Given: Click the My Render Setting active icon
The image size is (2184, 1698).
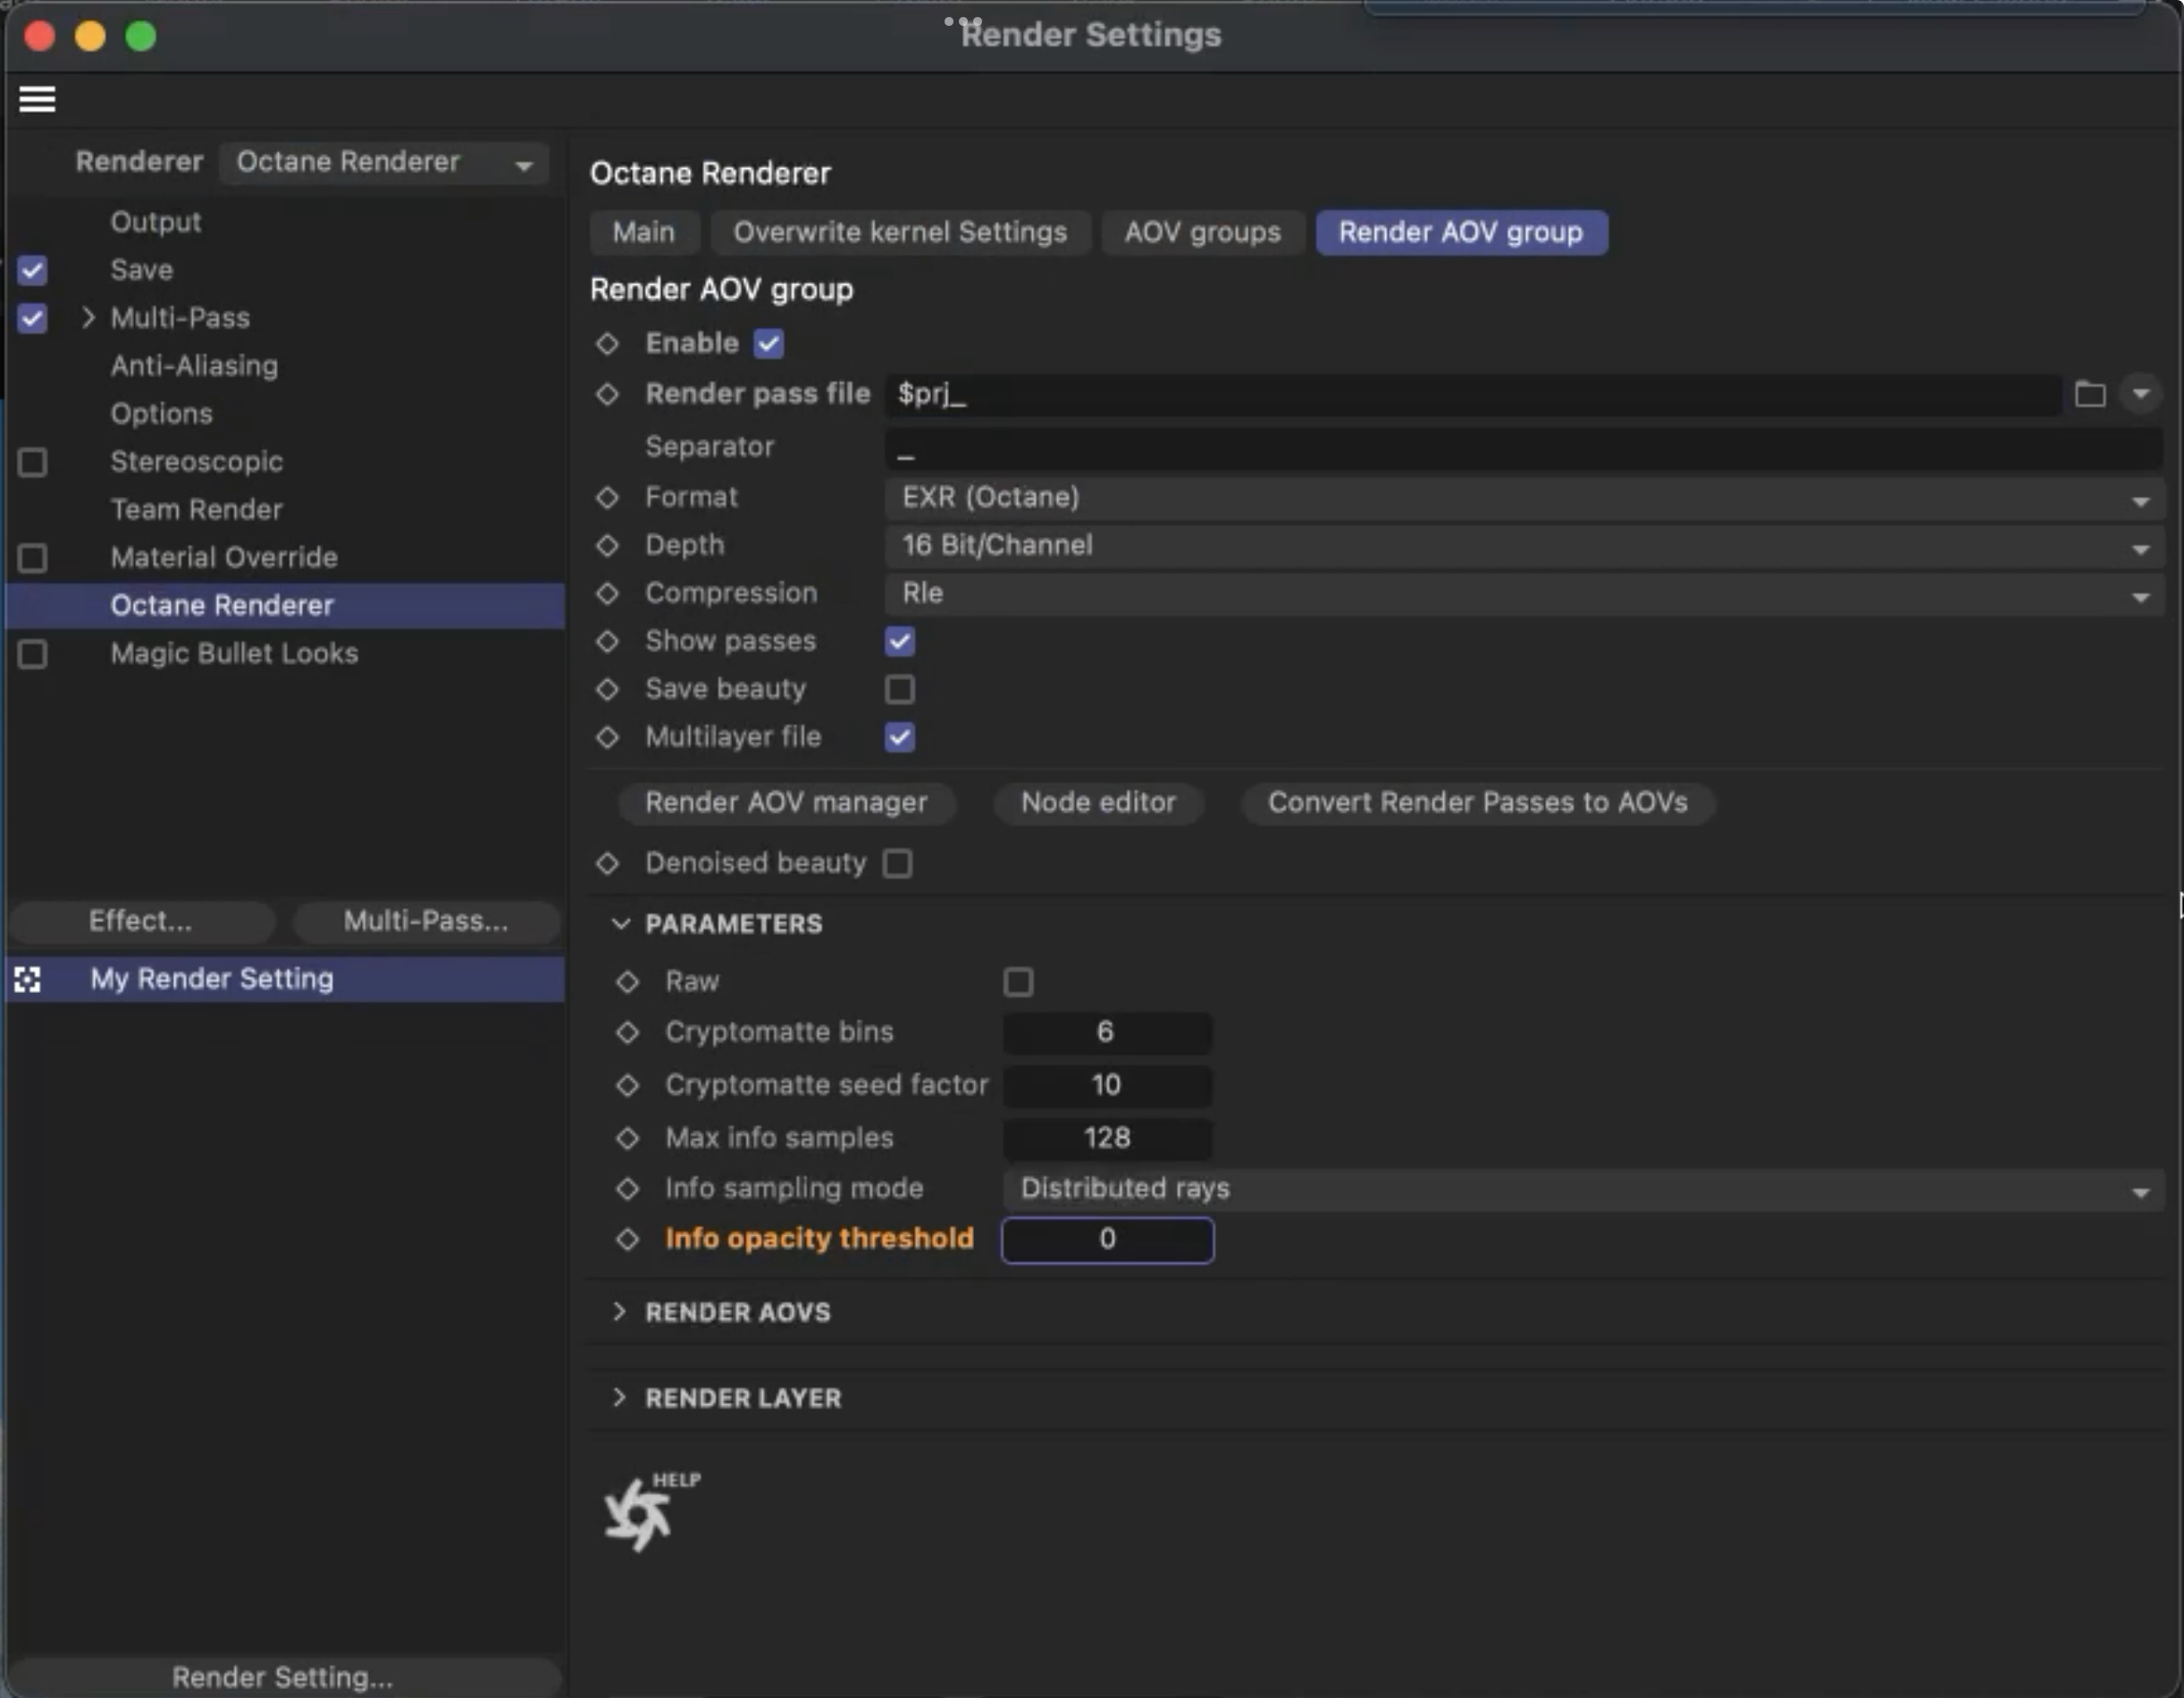Looking at the screenshot, I should tap(28, 979).
